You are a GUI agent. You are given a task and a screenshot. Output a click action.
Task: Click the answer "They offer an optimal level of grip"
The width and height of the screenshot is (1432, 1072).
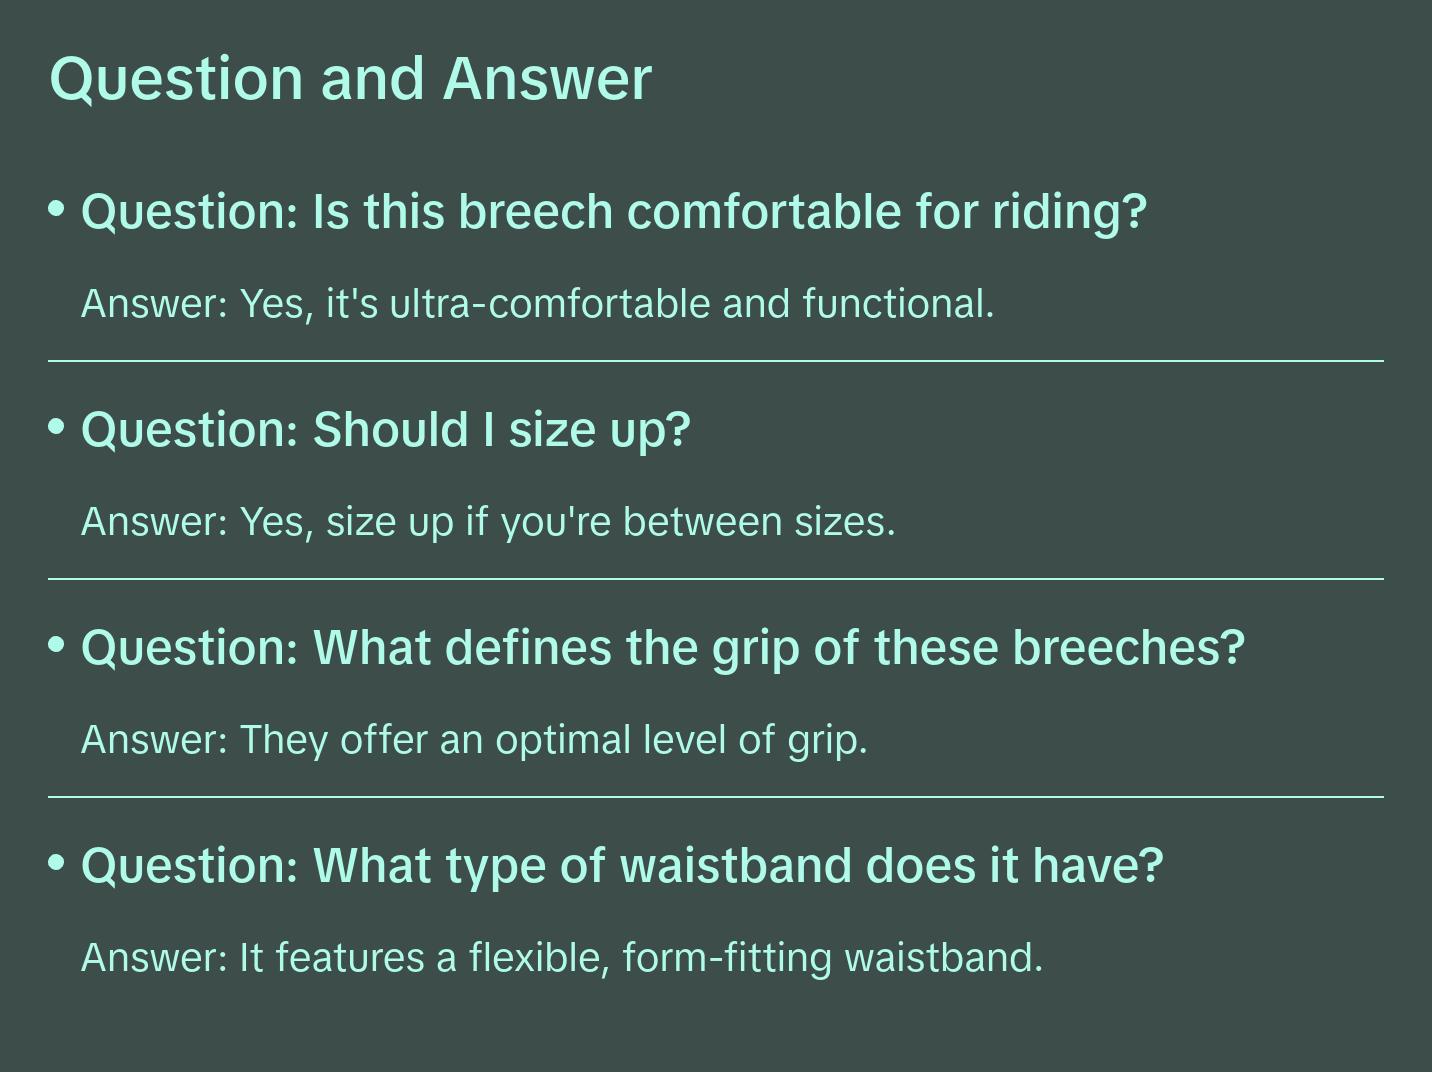(474, 740)
